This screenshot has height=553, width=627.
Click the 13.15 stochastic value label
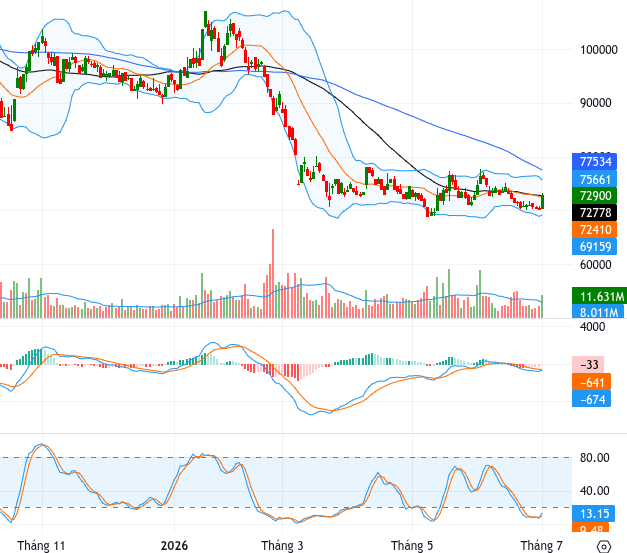coord(594,513)
